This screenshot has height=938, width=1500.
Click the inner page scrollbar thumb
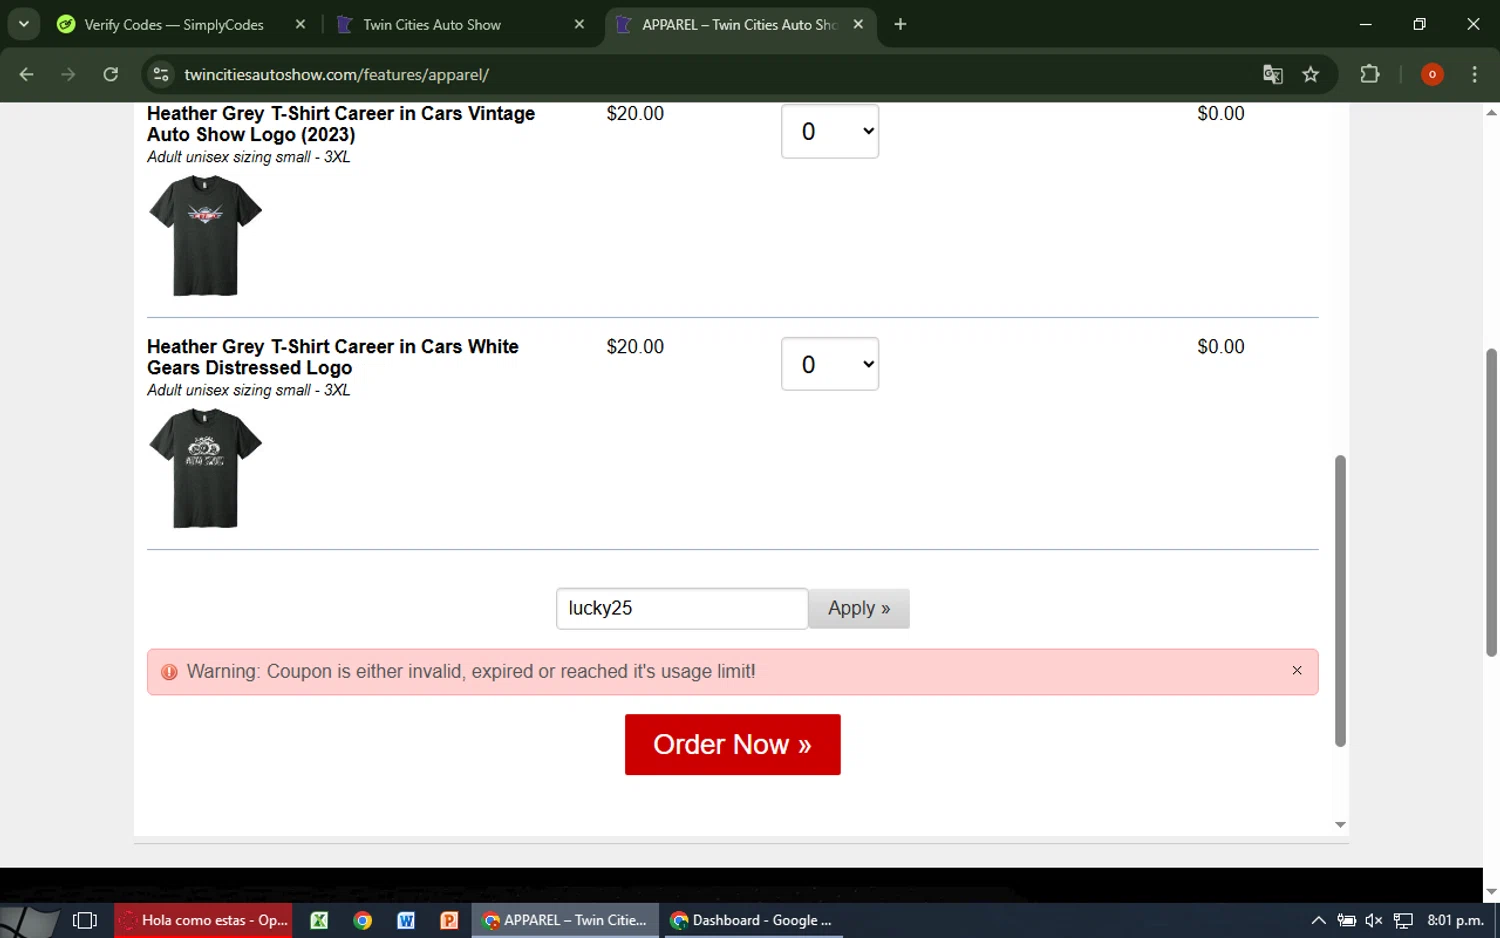pos(1340,600)
